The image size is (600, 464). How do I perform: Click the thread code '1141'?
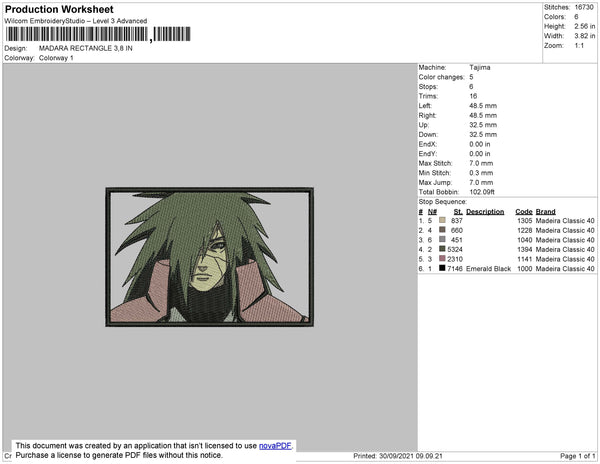[525, 259]
